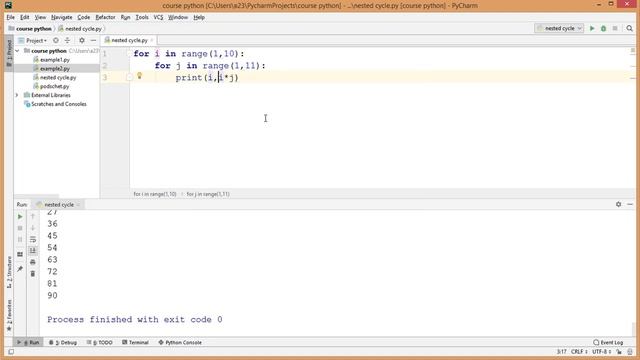Click course python in the navigation breadcrumb
The width and height of the screenshot is (640, 360).
[x=30, y=29]
